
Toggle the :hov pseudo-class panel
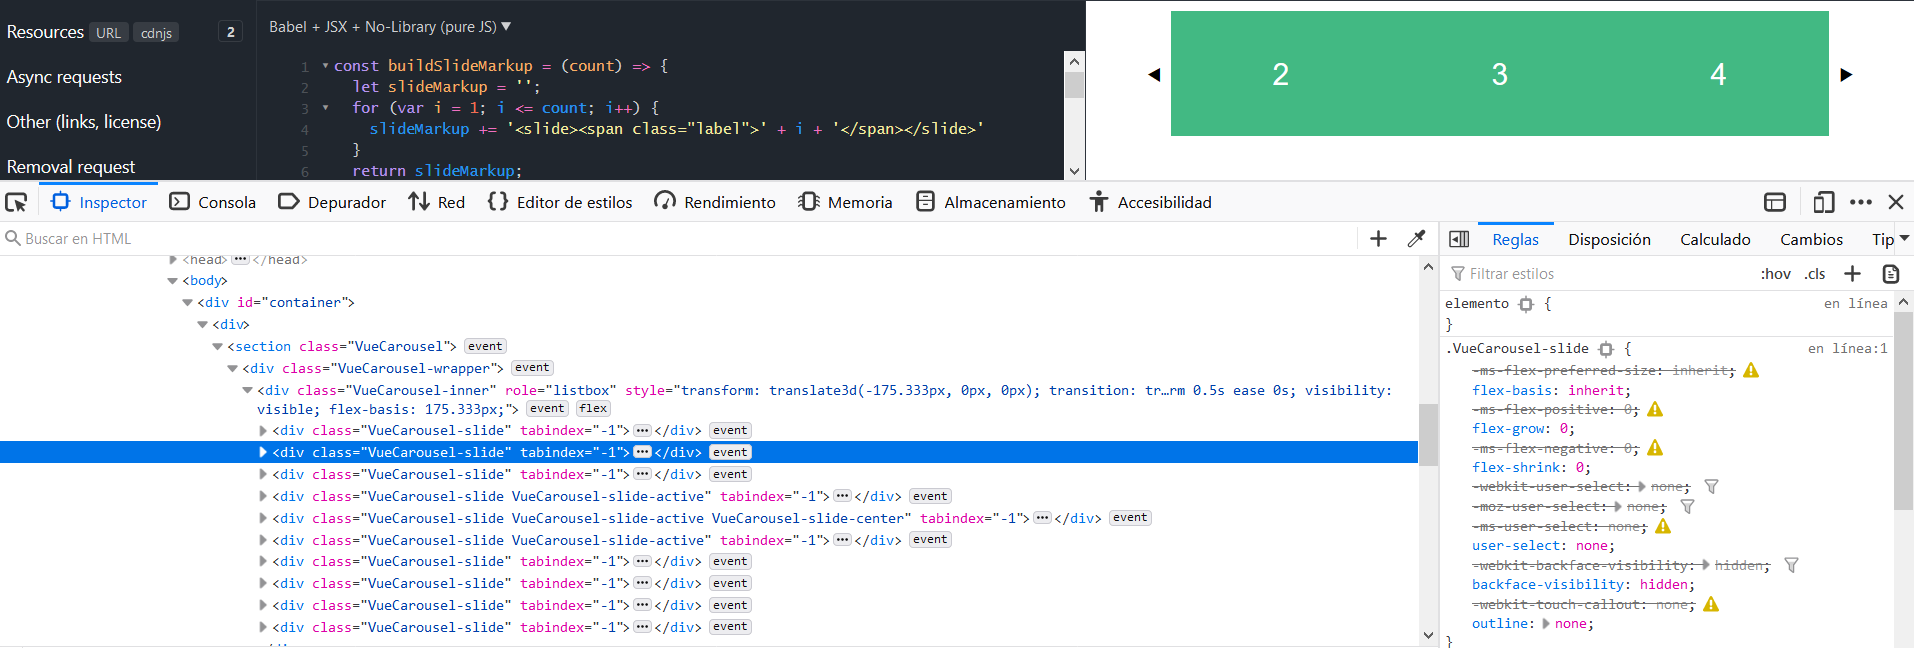tap(1776, 274)
